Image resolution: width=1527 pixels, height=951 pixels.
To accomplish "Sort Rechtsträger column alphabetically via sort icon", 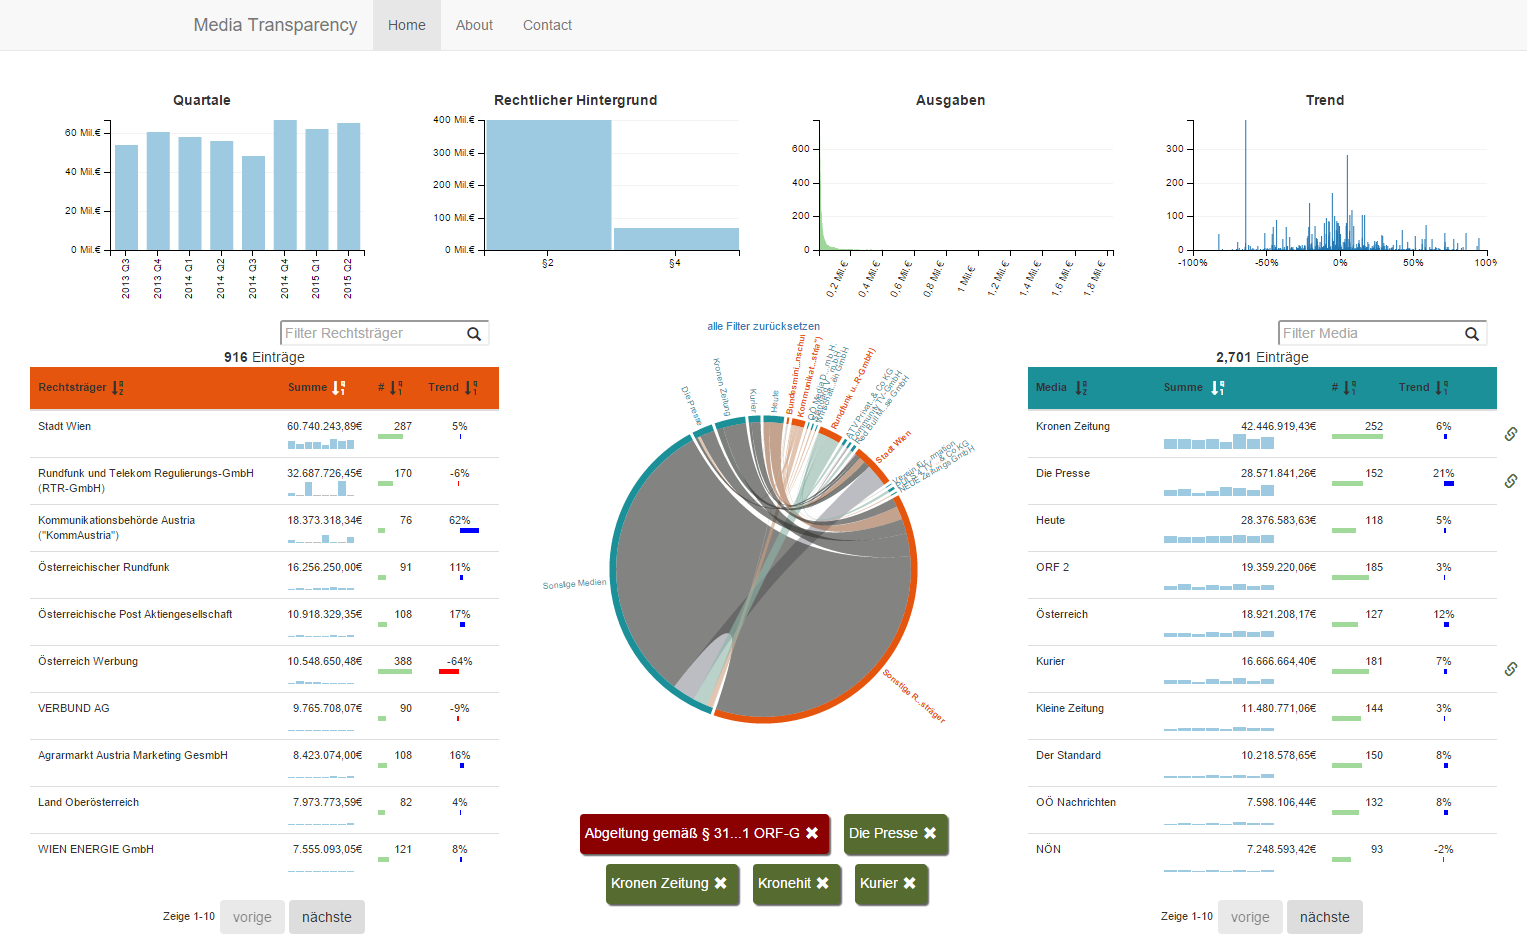I will [x=118, y=388].
